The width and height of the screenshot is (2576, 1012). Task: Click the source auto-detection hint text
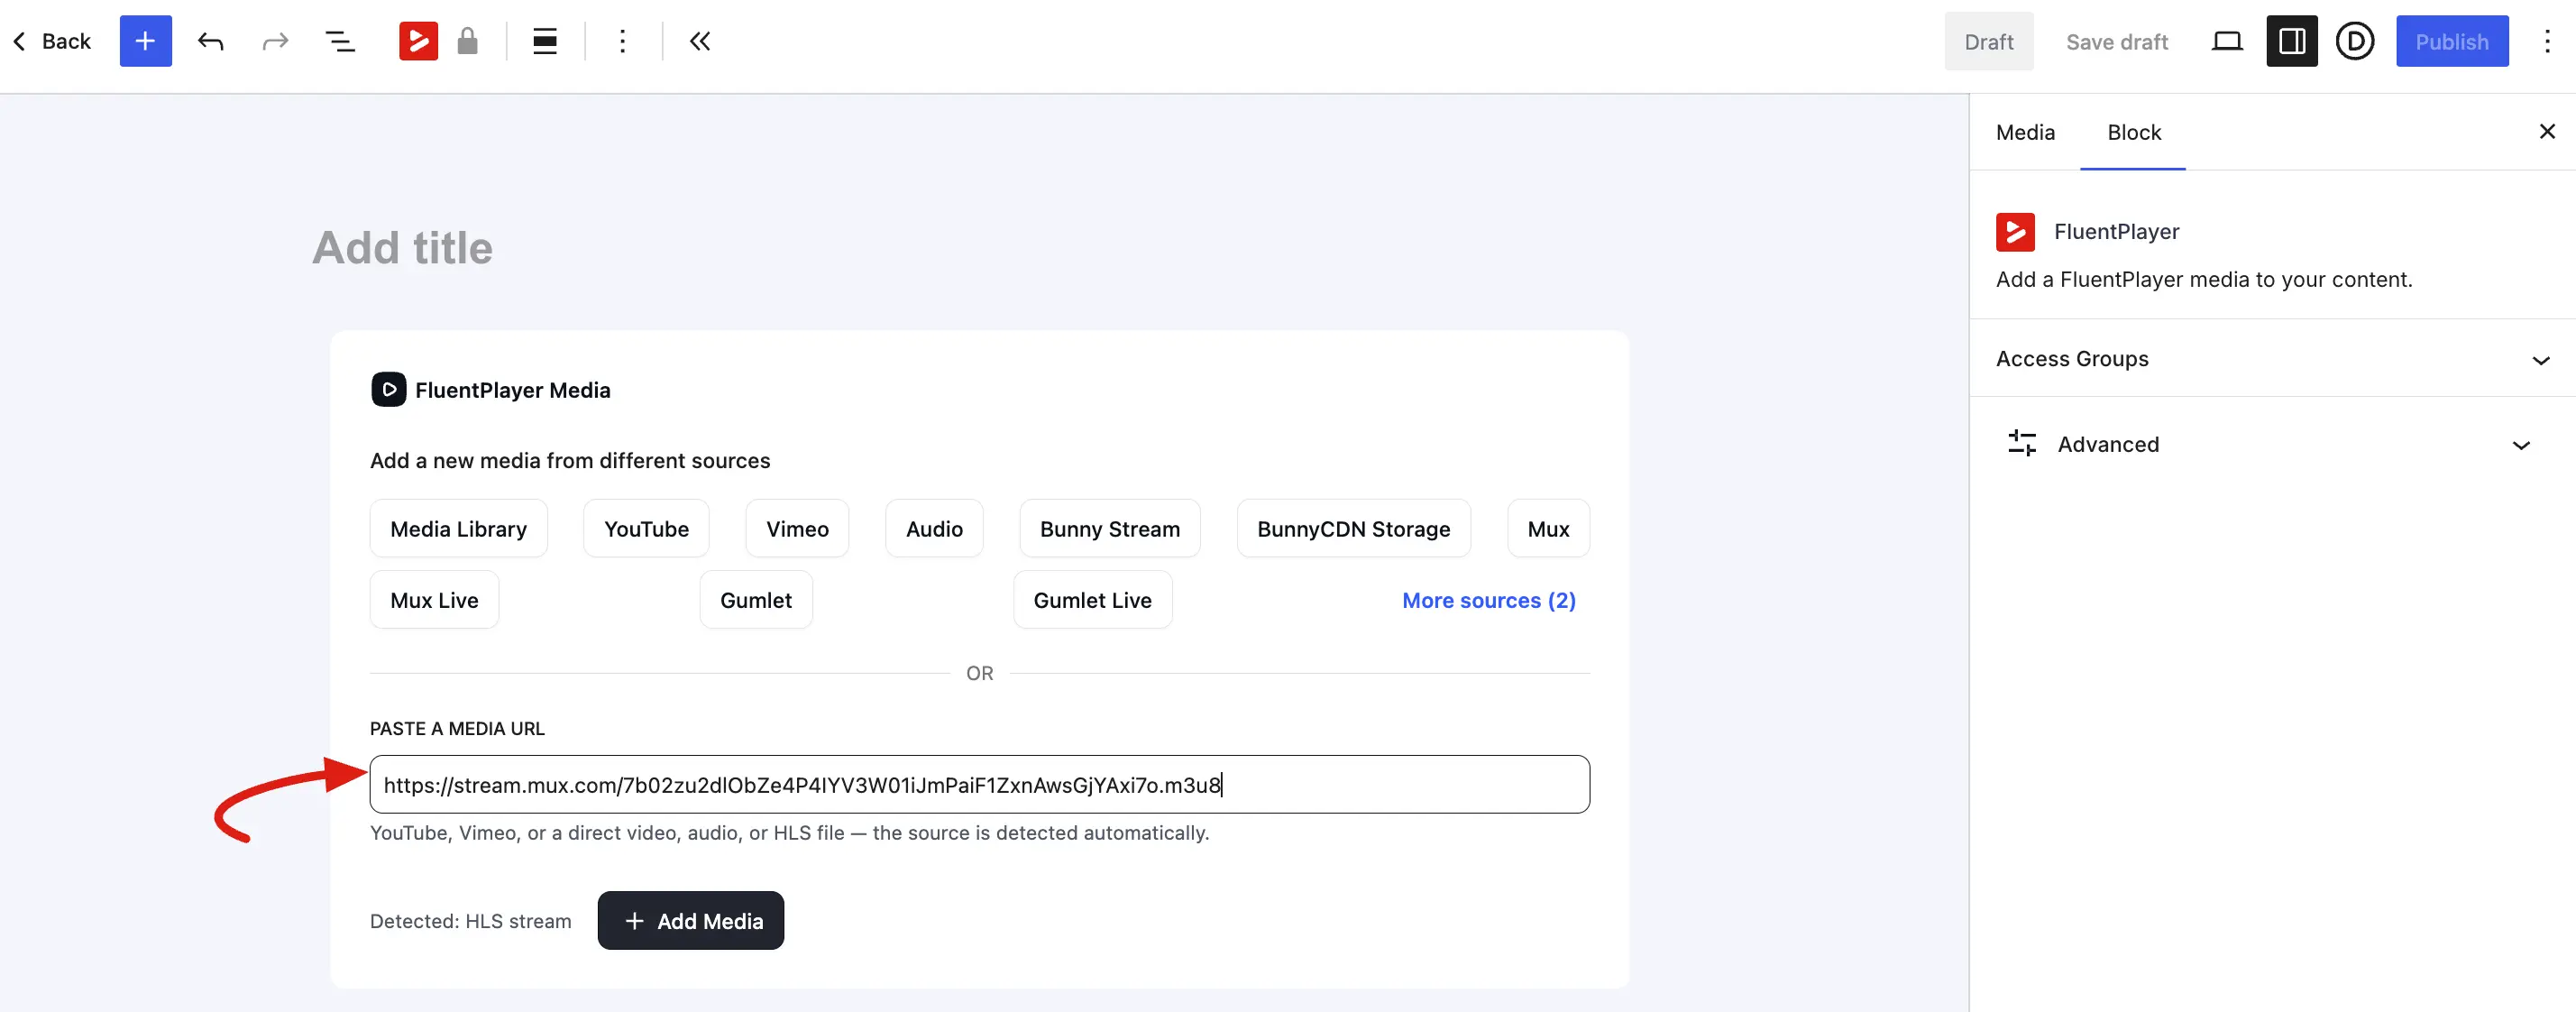click(789, 832)
